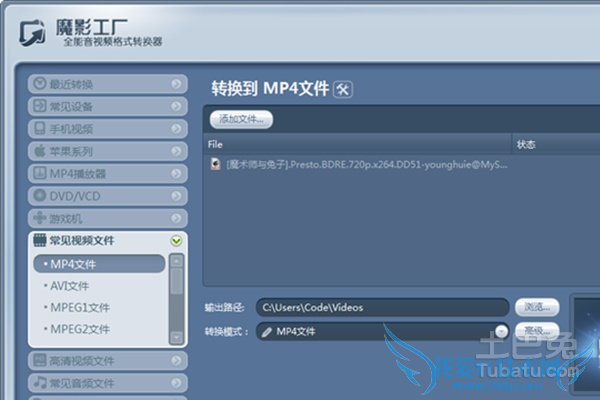The width and height of the screenshot is (600, 400).
Task: Expand the 常见设备 category arrow
Action: pos(176,106)
